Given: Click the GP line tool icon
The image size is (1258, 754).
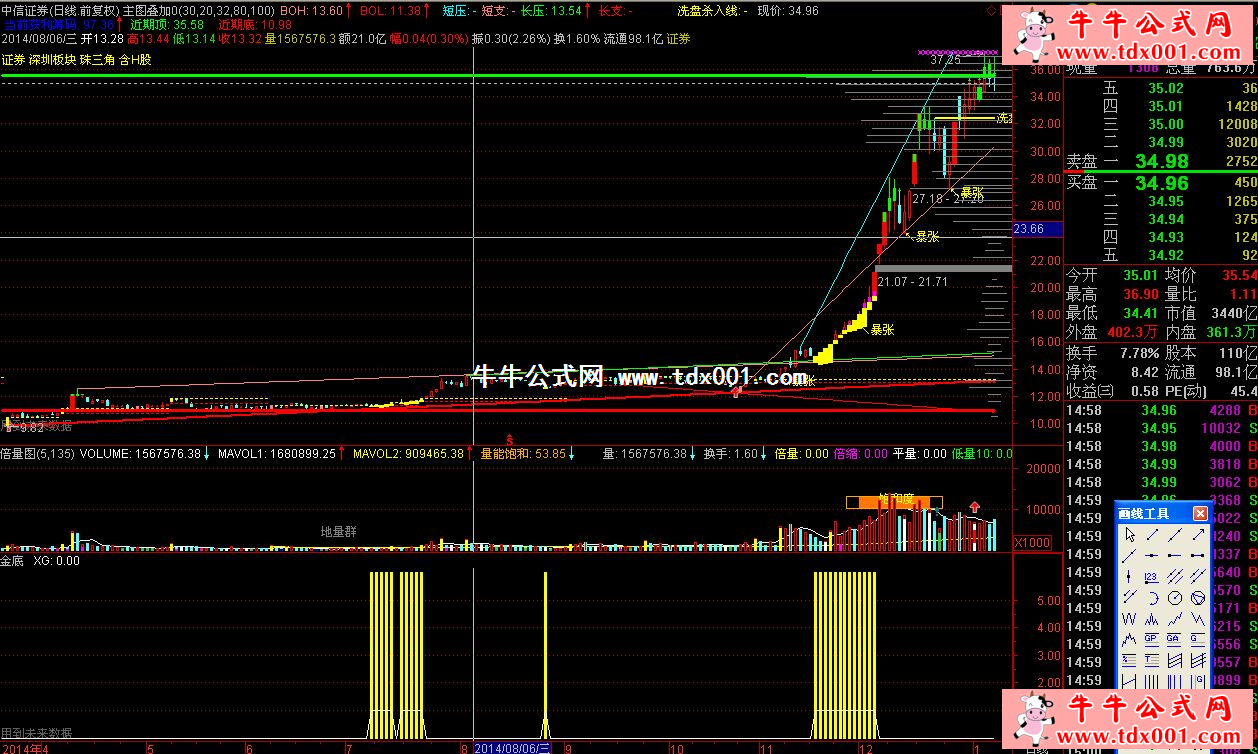Looking at the screenshot, I should (1151, 639).
